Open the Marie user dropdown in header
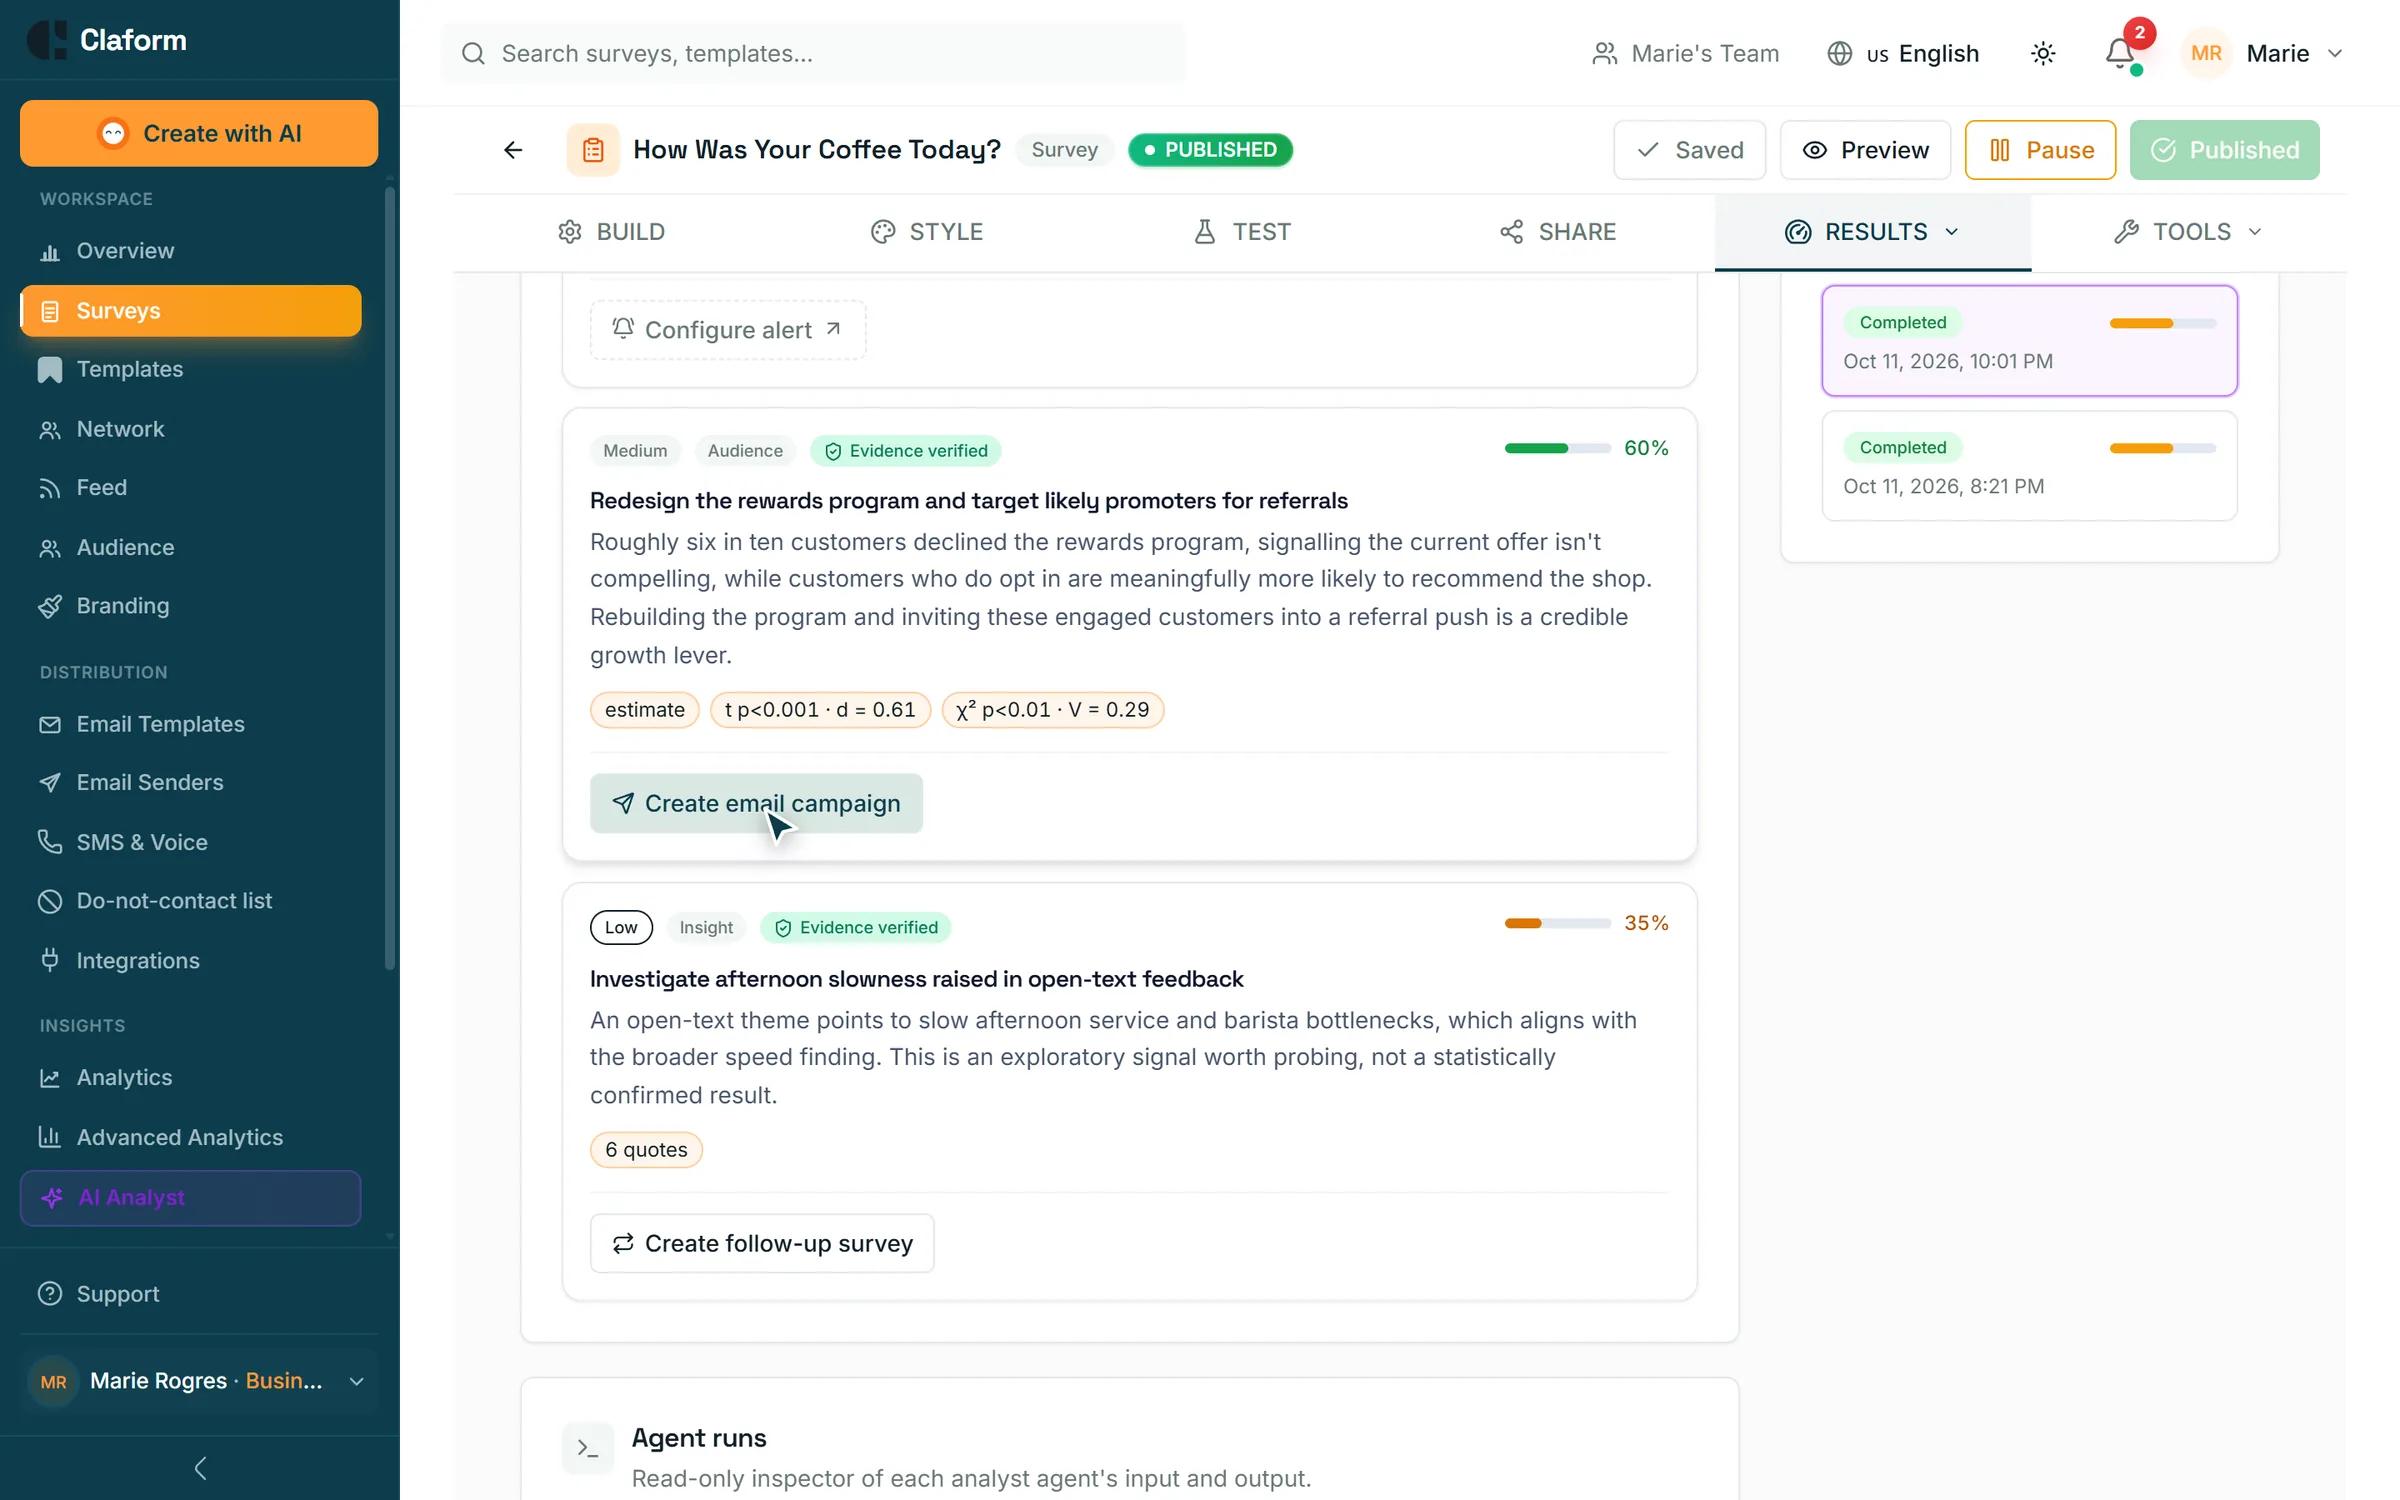The image size is (2400, 1500). pos(2264,53)
